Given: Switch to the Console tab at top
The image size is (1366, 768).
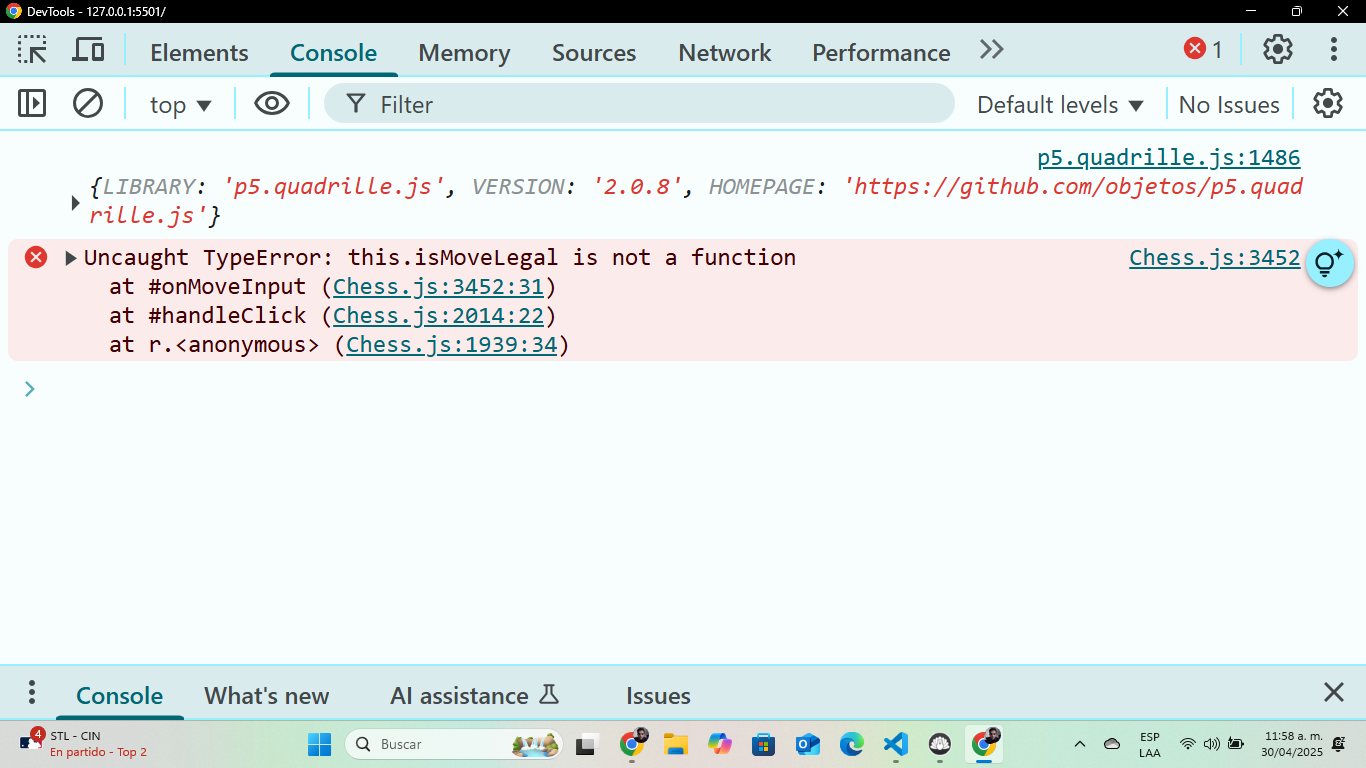Looking at the screenshot, I should coord(333,52).
